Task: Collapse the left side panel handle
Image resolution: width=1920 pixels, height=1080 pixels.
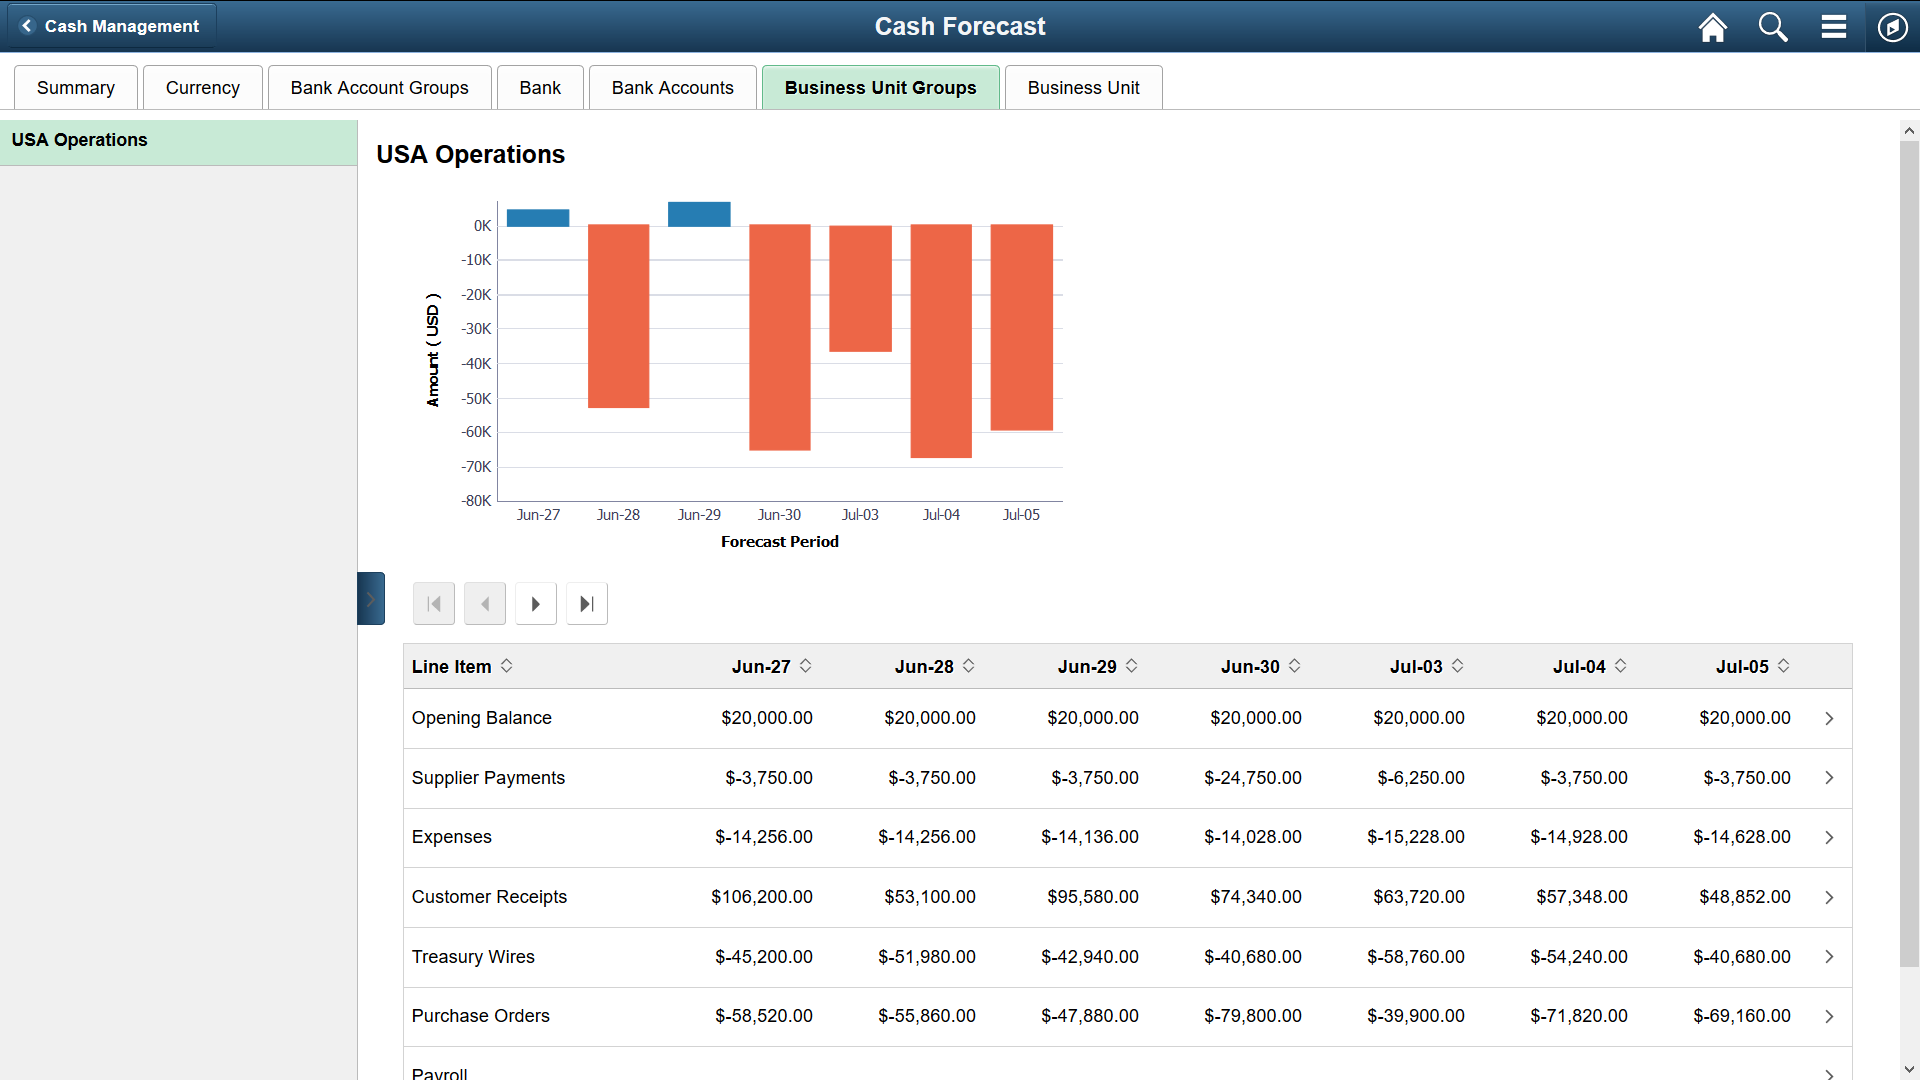Action: click(371, 599)
